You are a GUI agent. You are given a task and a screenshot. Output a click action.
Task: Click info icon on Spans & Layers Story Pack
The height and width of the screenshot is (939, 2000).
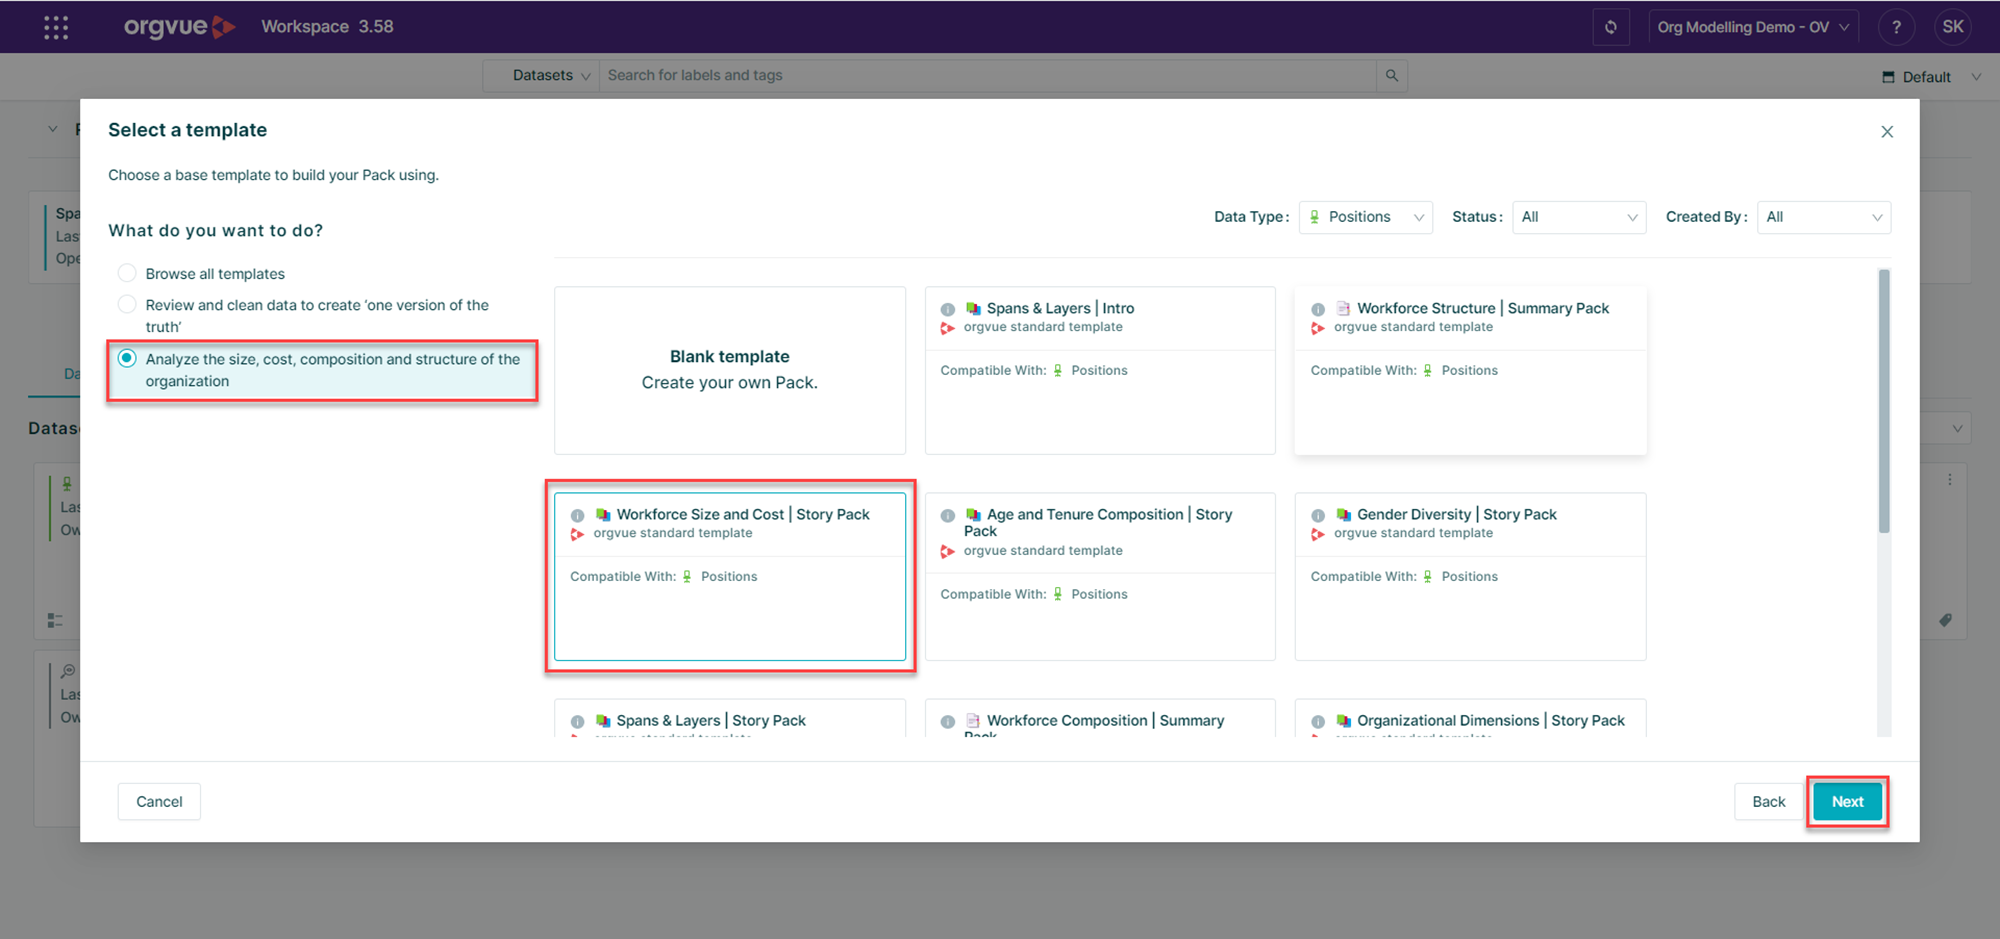(x=578, y=721)
